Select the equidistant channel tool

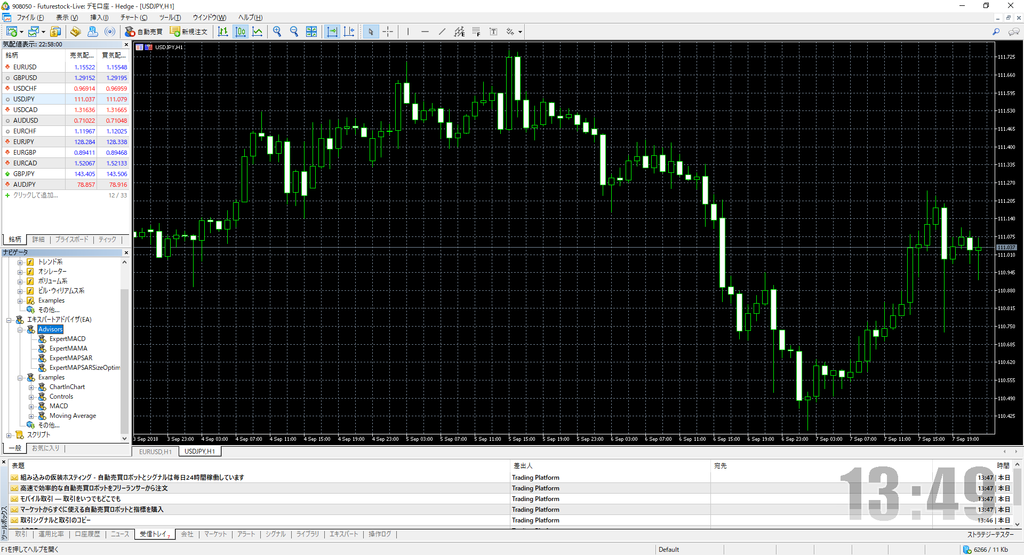tap(459, 31)
